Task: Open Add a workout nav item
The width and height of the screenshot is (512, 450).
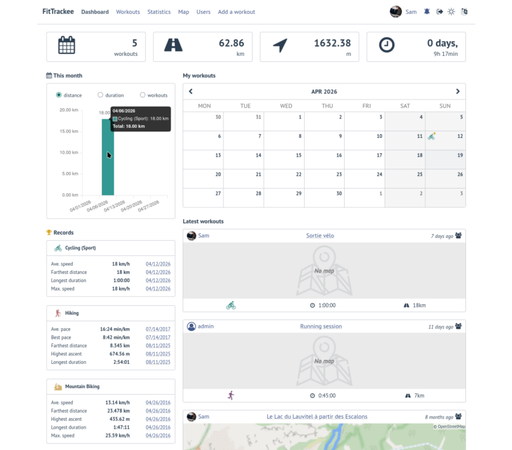Action: coord(236,12)
